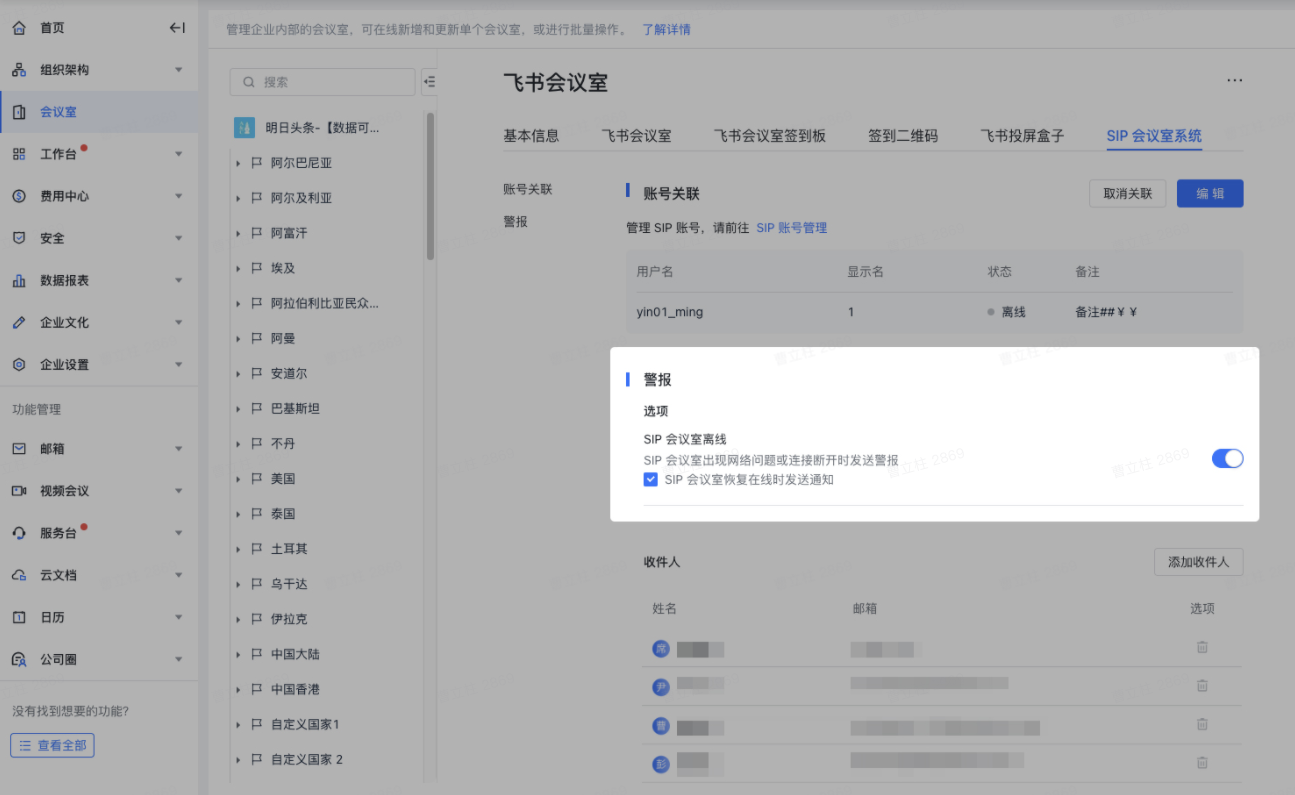Delete the fourth recipient via trash icon
The width and height of the screenshot is (1295, 795).
pos(1202,762)
